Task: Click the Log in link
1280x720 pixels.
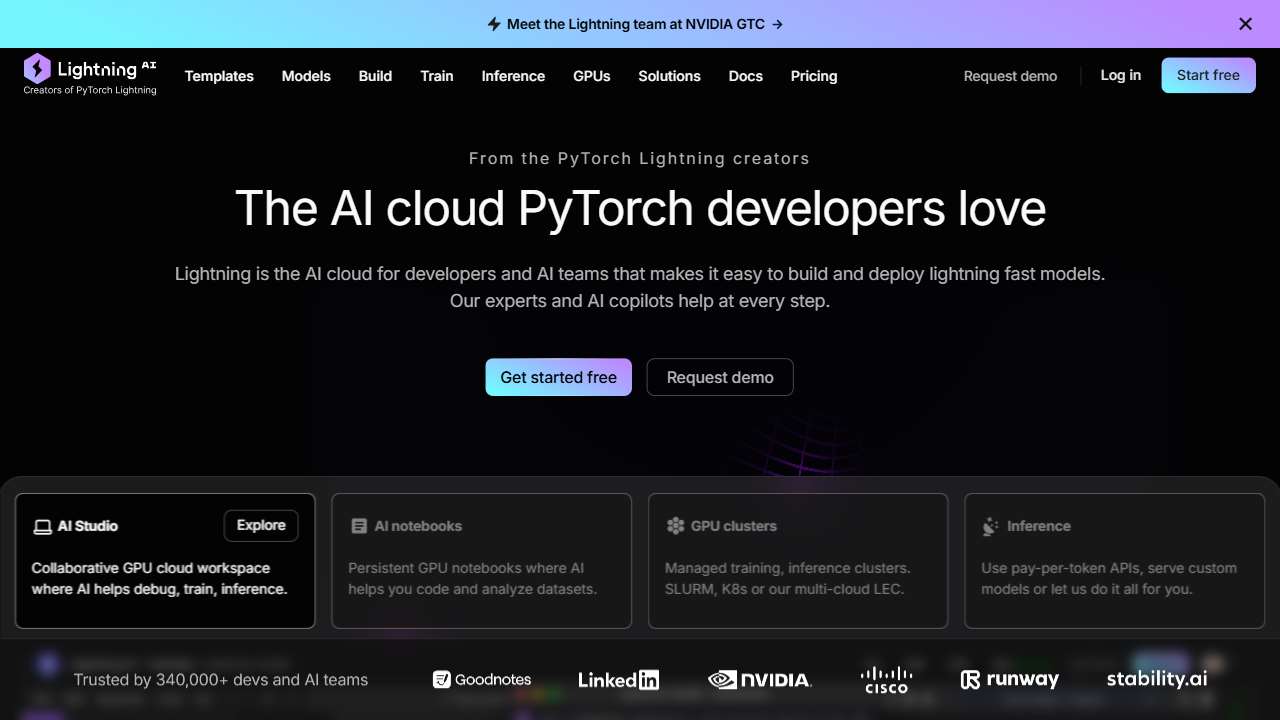Action: point(1120,75)
